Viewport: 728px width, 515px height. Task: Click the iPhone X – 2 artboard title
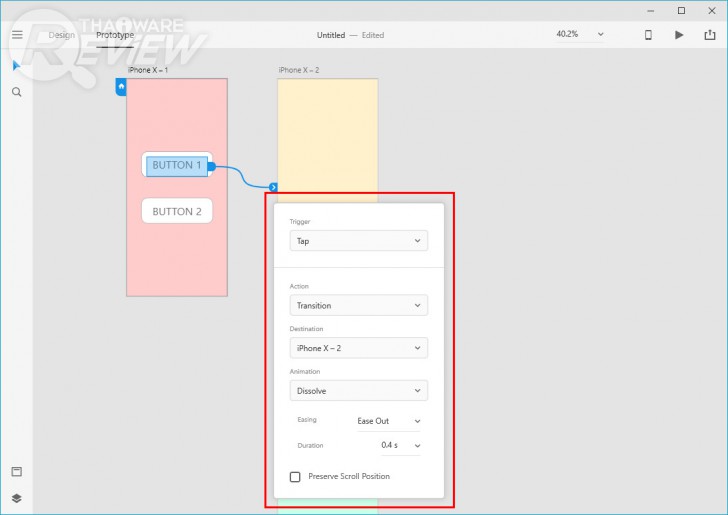299,70
